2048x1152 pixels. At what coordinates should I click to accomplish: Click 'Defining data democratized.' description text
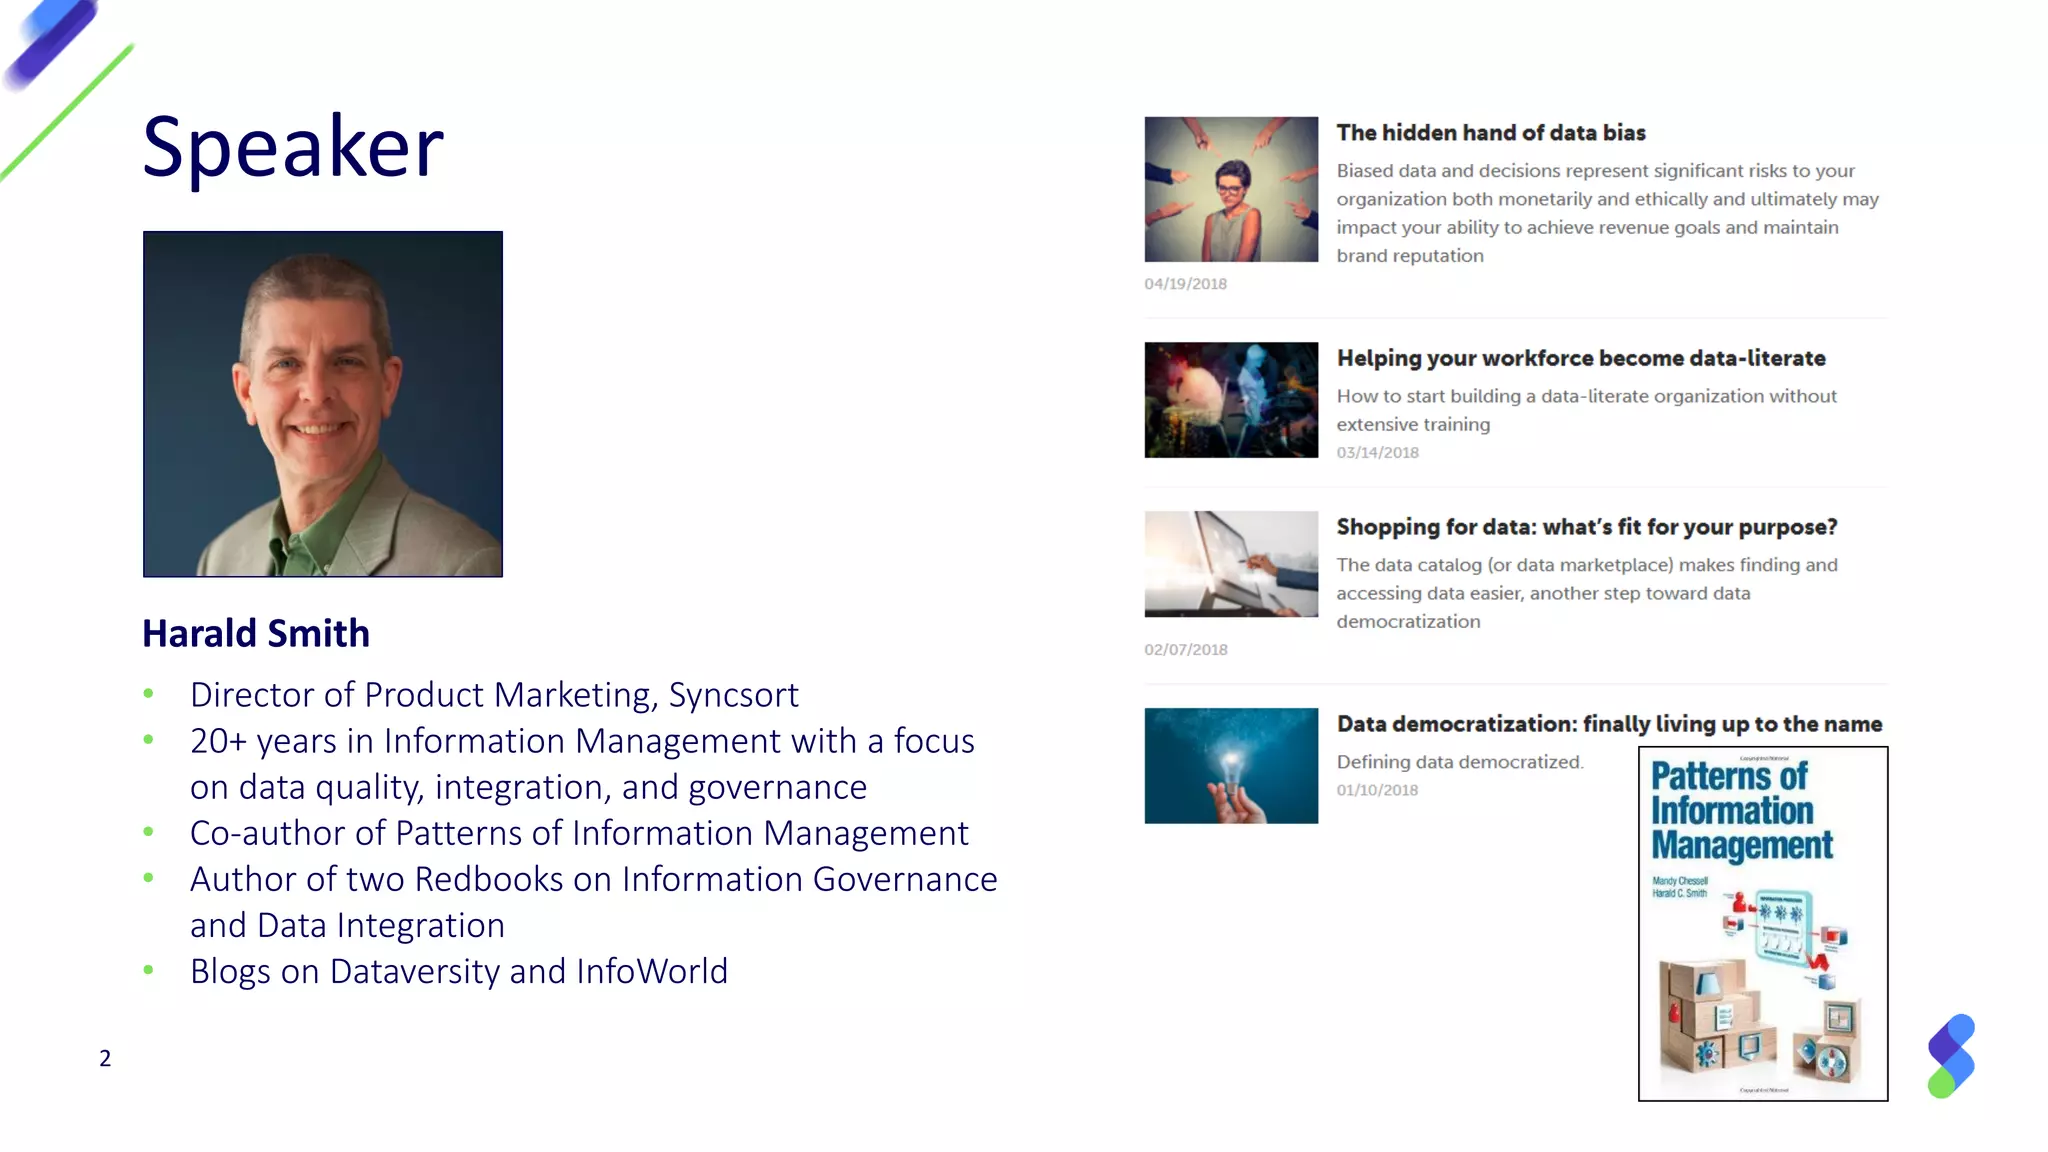coord(1459,762)
